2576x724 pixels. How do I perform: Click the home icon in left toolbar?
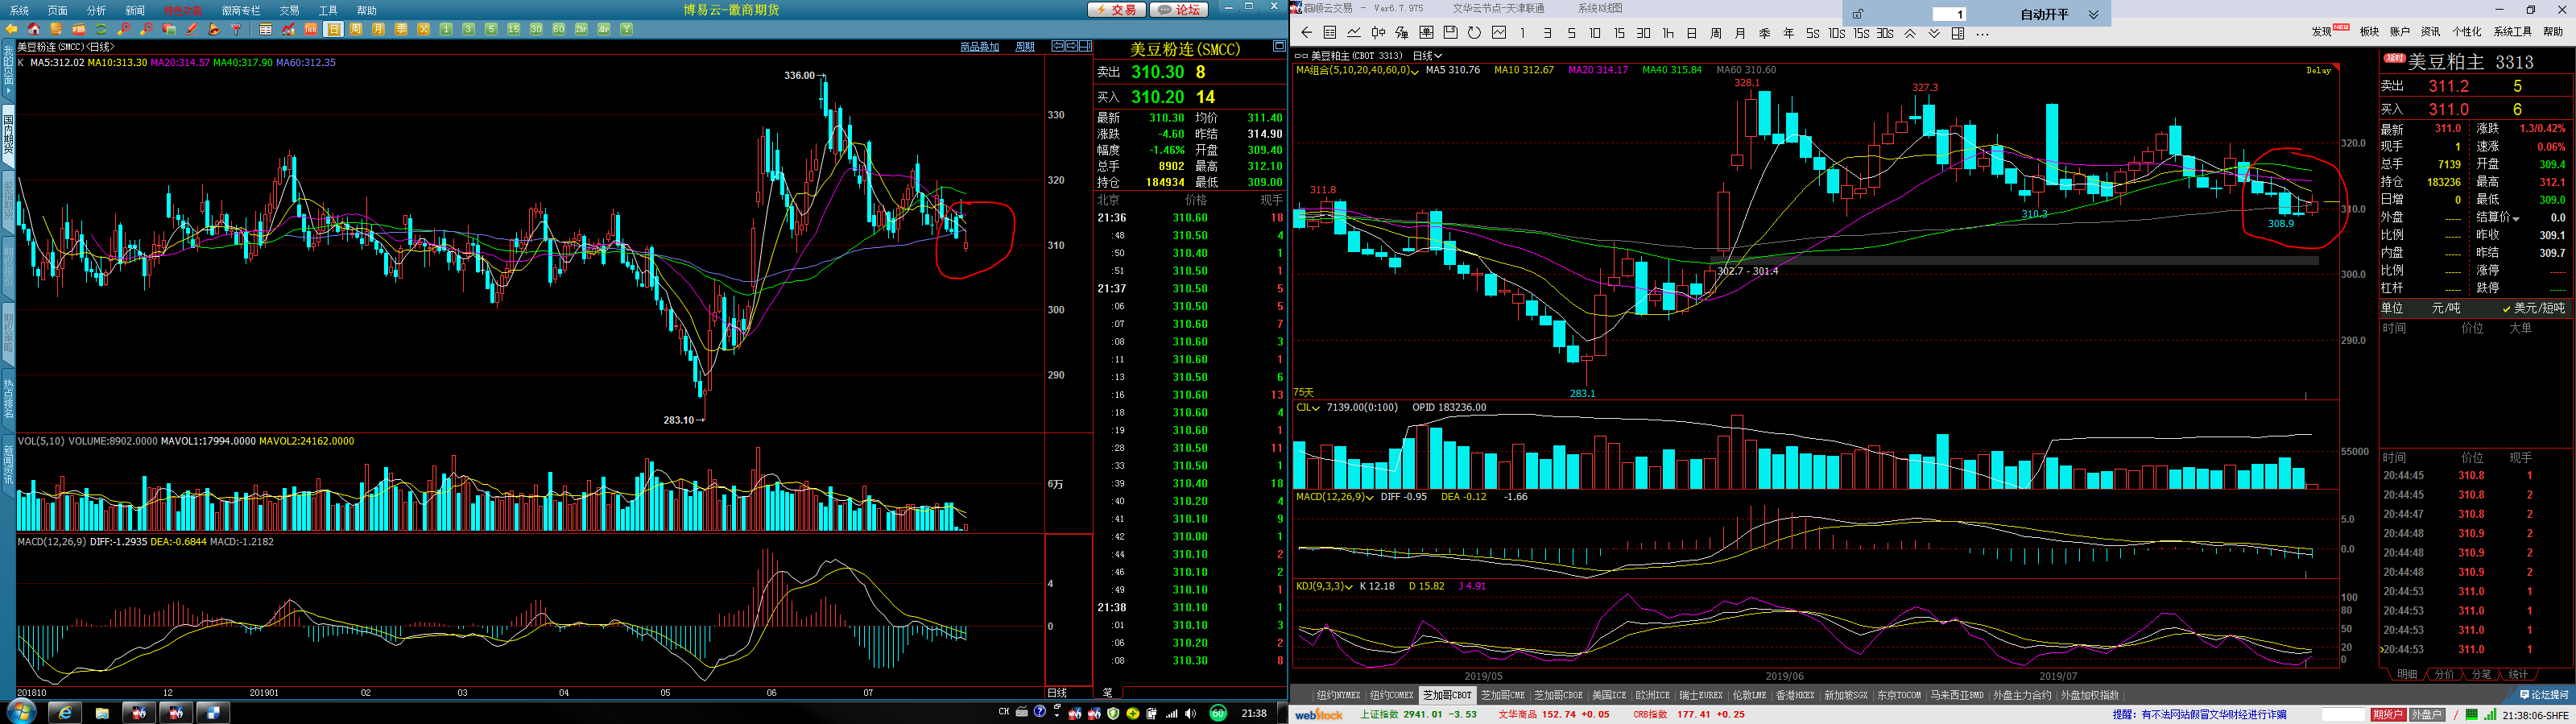(34, 29)
